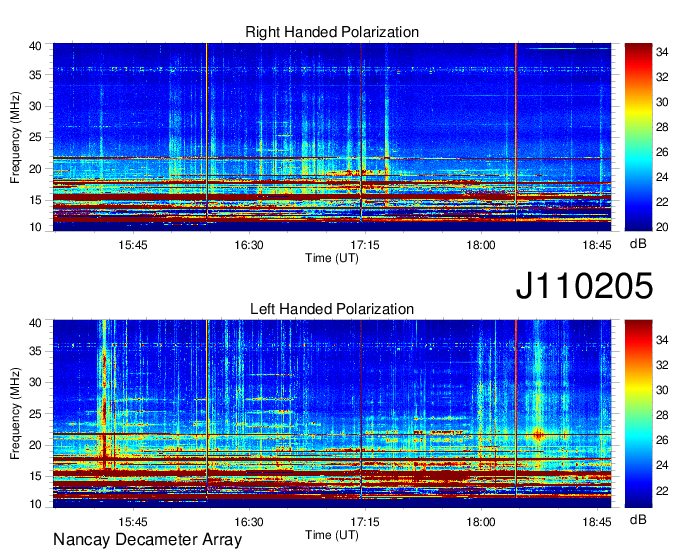Click the 30 dB mark on Right Handed color bar
Screen dimensions: 680x552
pyautogui.click(x=662, y=102)
